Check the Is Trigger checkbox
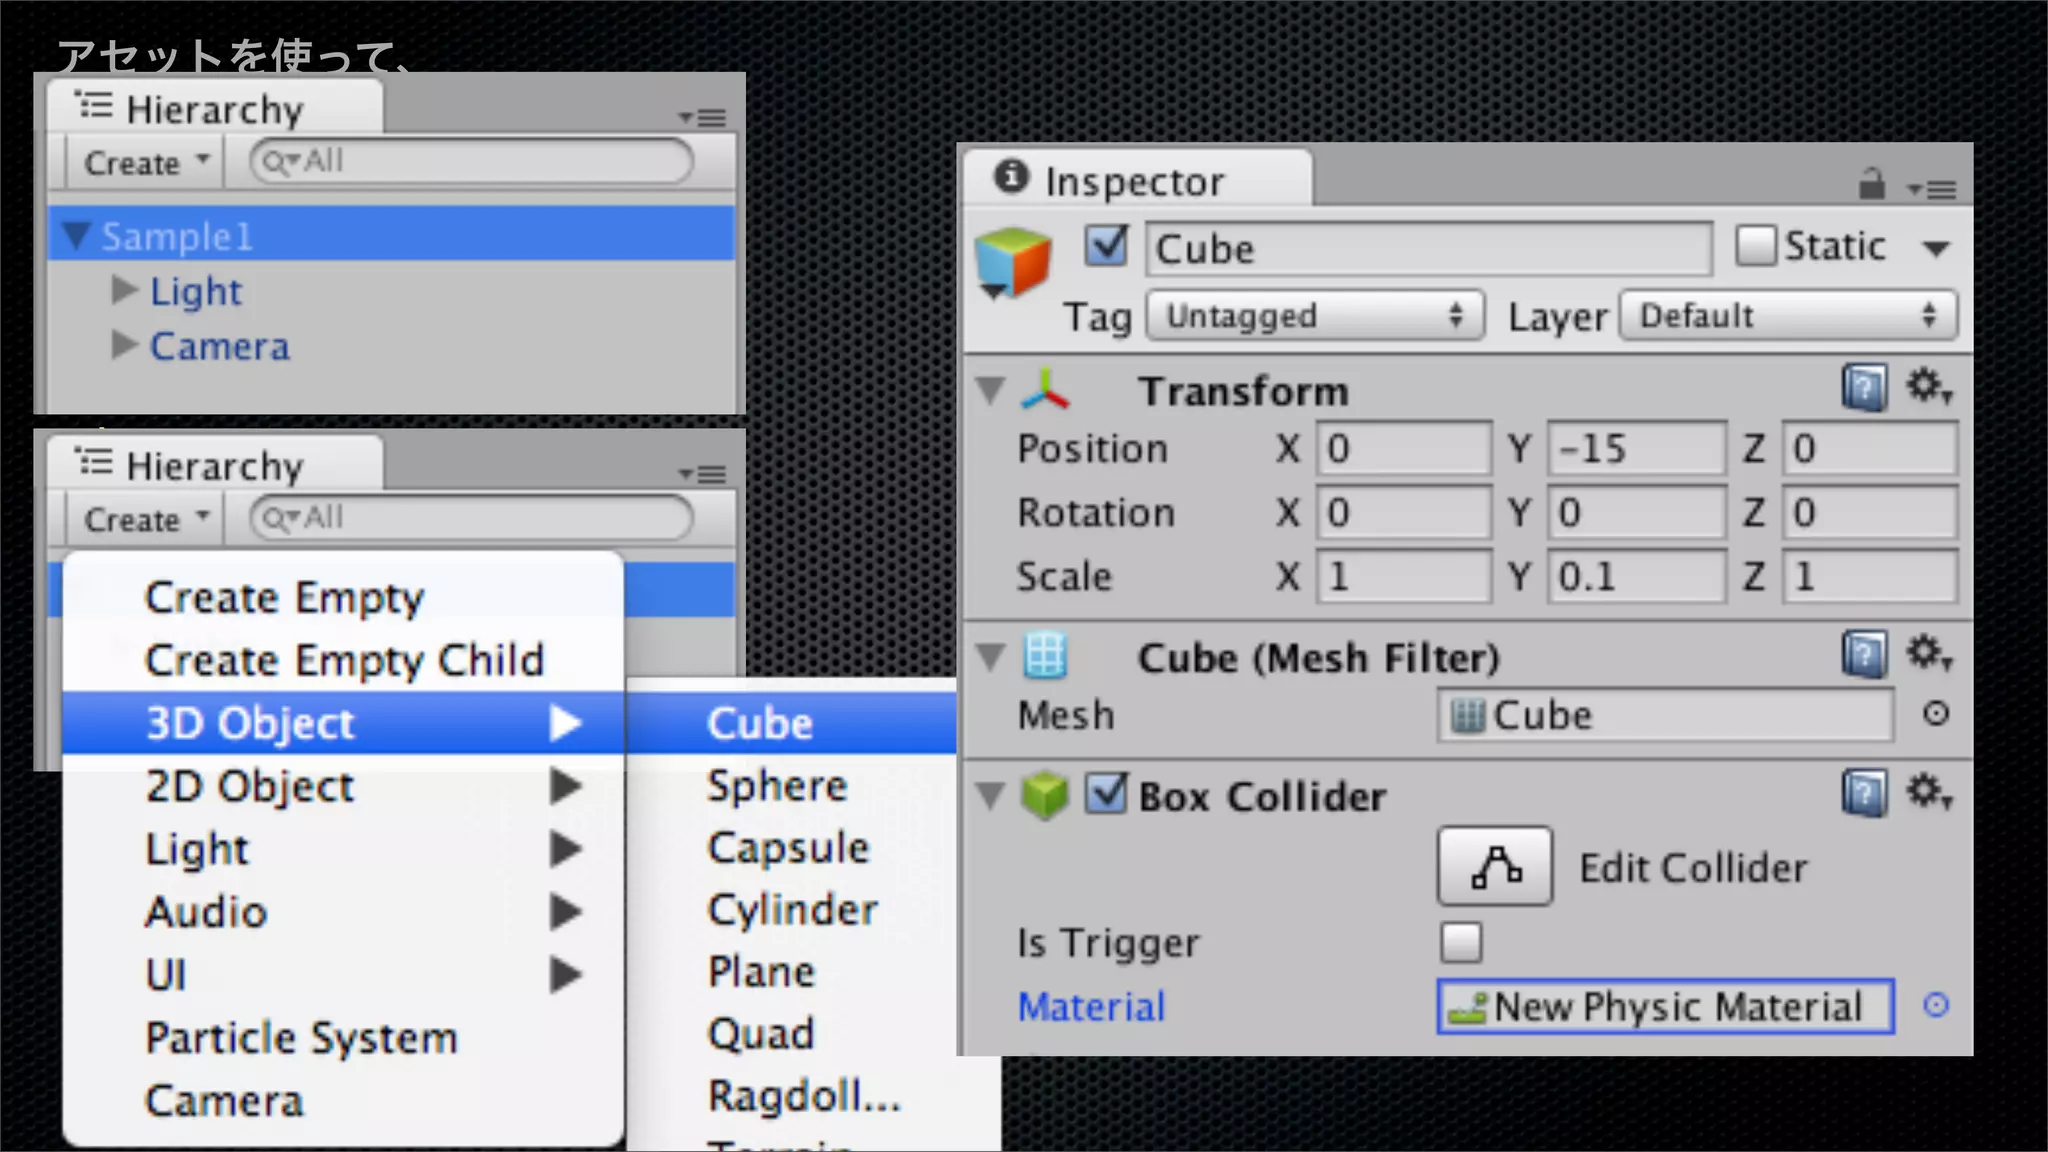2048x1152 pixels. 1461,942
